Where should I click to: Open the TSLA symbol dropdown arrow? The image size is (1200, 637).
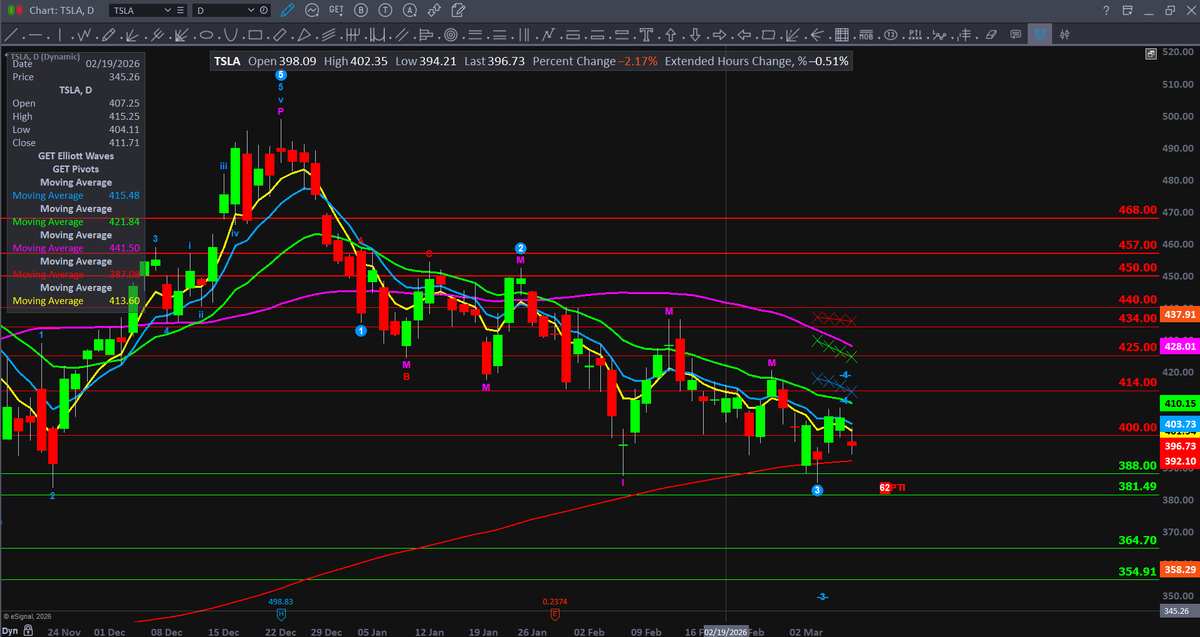coord(167,10)
